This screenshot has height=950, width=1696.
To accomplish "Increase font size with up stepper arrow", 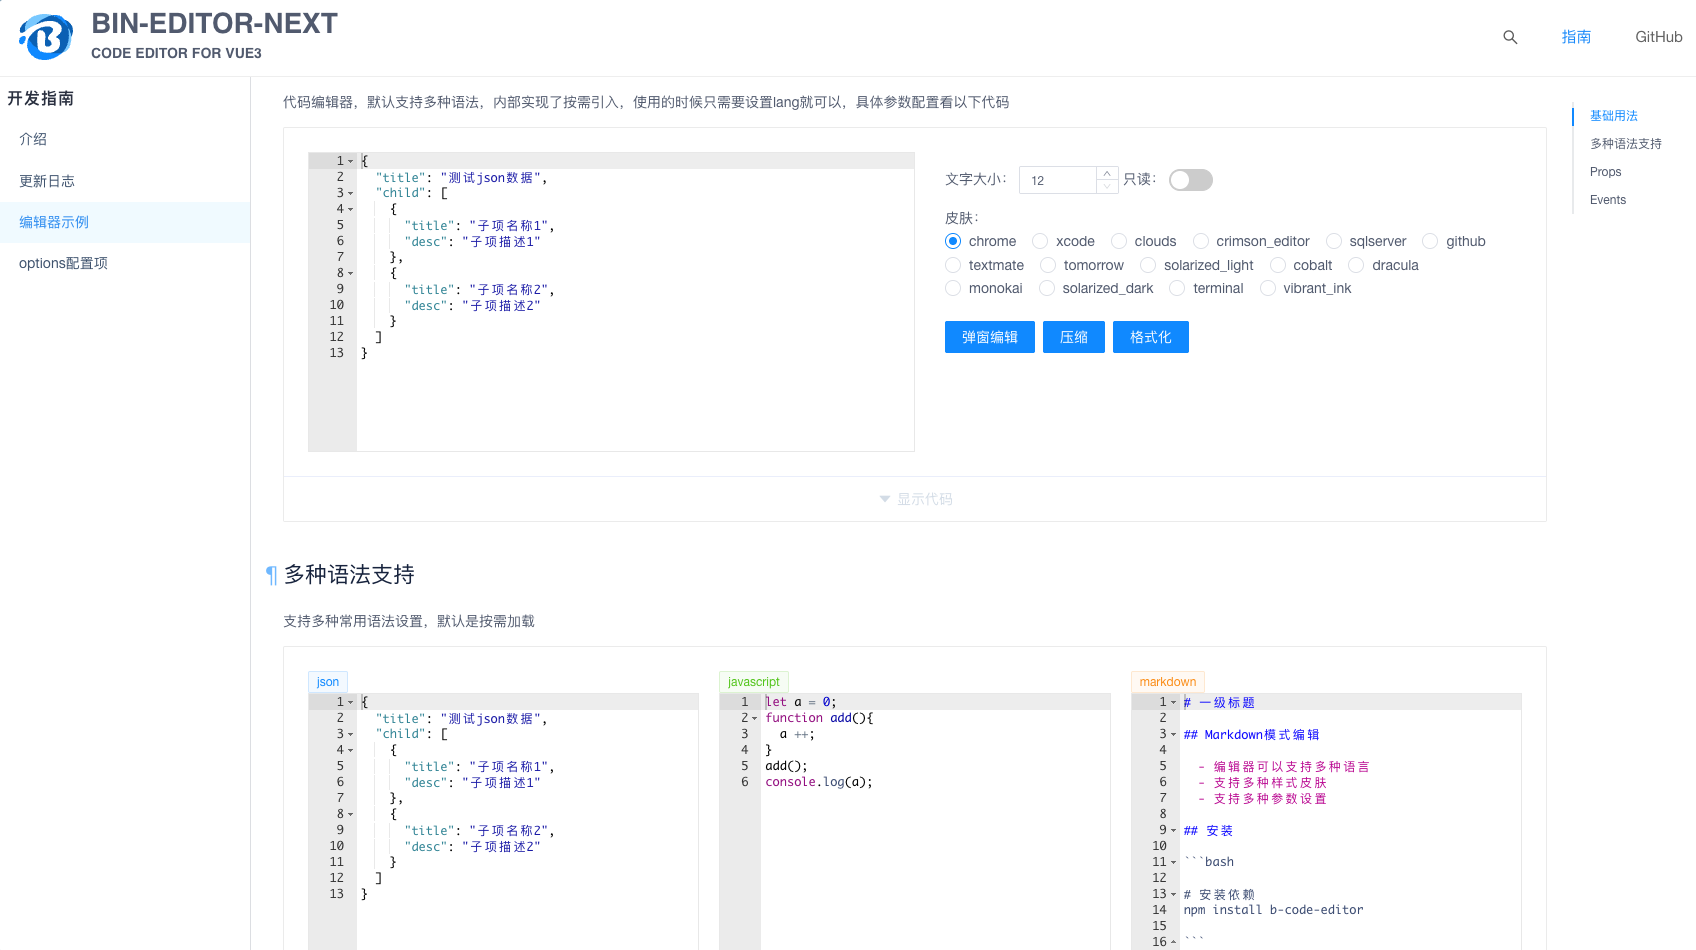I will tap(1107, 173).
